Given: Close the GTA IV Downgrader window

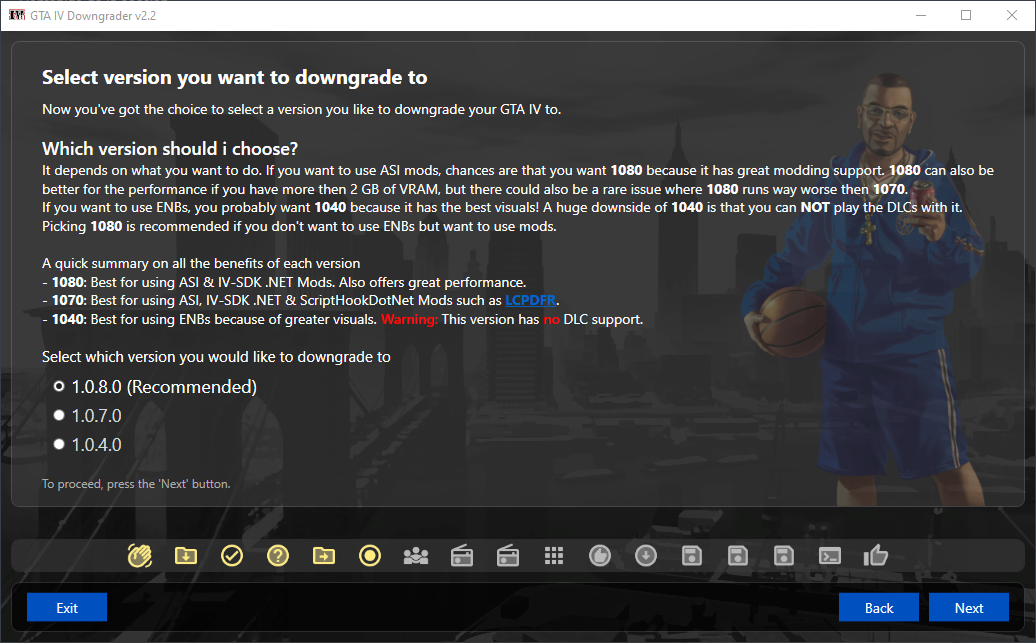Looking at the screenshot, I should [x=1012, y=15].
